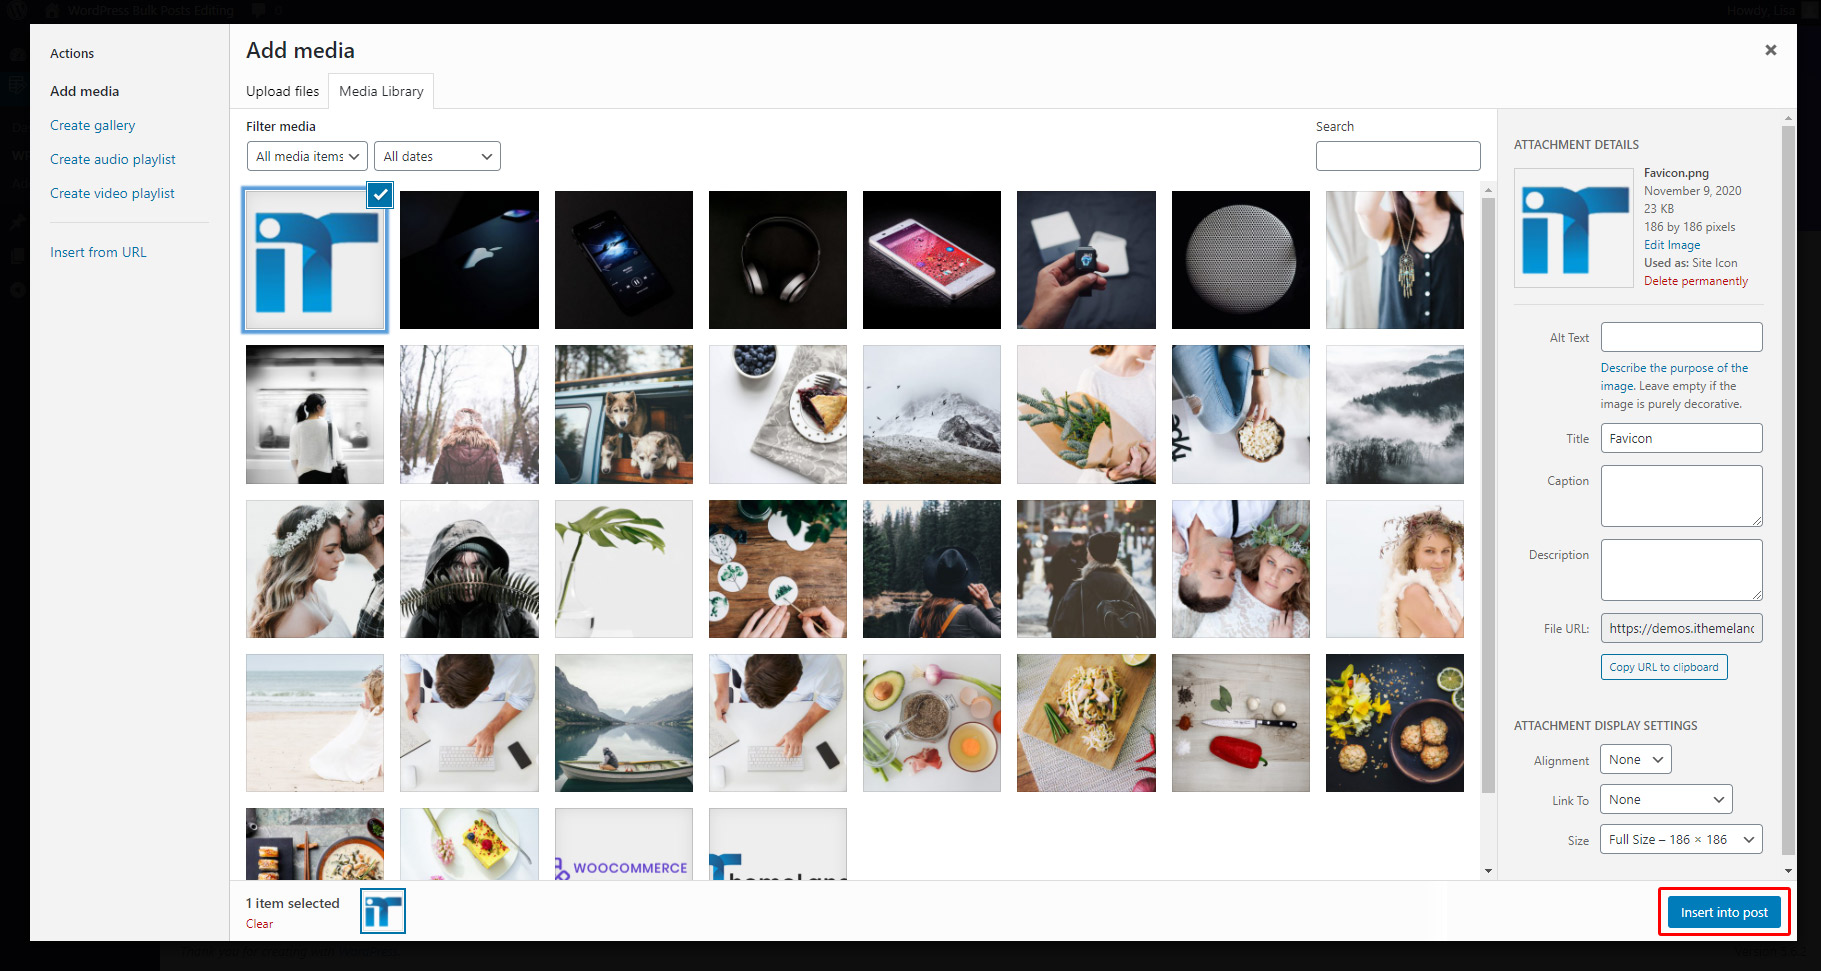Image resolution: width=1821 pixels, height=971 pixels.
Task: Choose the husky dogs in van image
Action: pyautogui.click(x=623, y=414)
